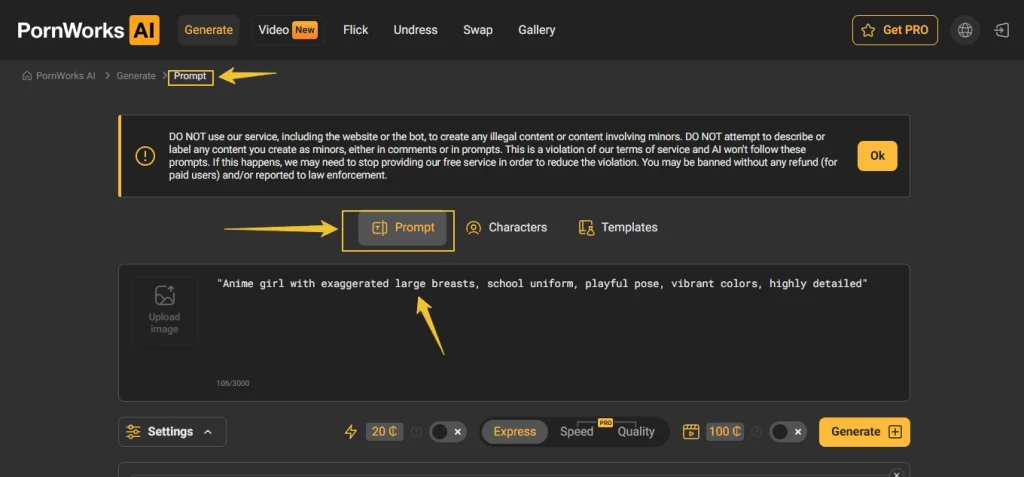Screen dimensions: 1024x477
Task: Click the warning exclamation icon in the notice
Action: click(145, 156)
